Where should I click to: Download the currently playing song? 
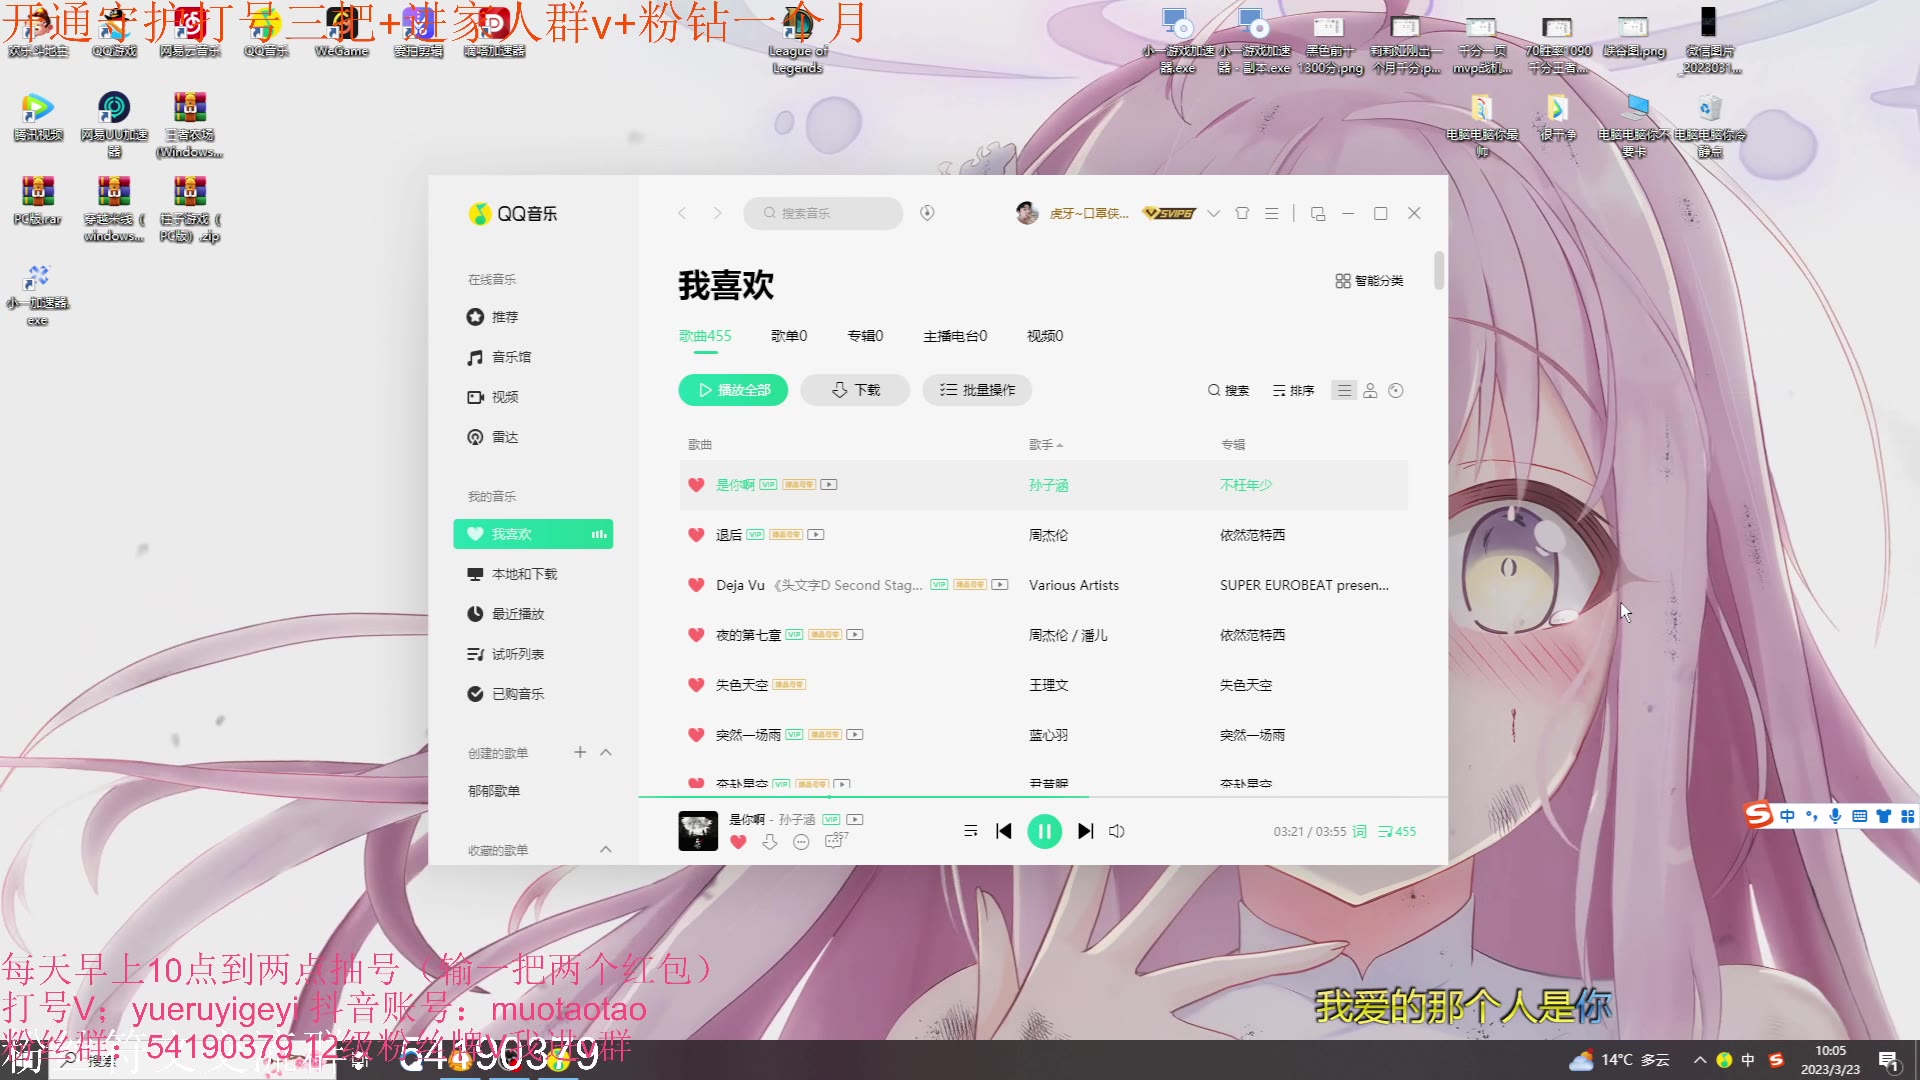pyautogui.click(x=769, y=842)
